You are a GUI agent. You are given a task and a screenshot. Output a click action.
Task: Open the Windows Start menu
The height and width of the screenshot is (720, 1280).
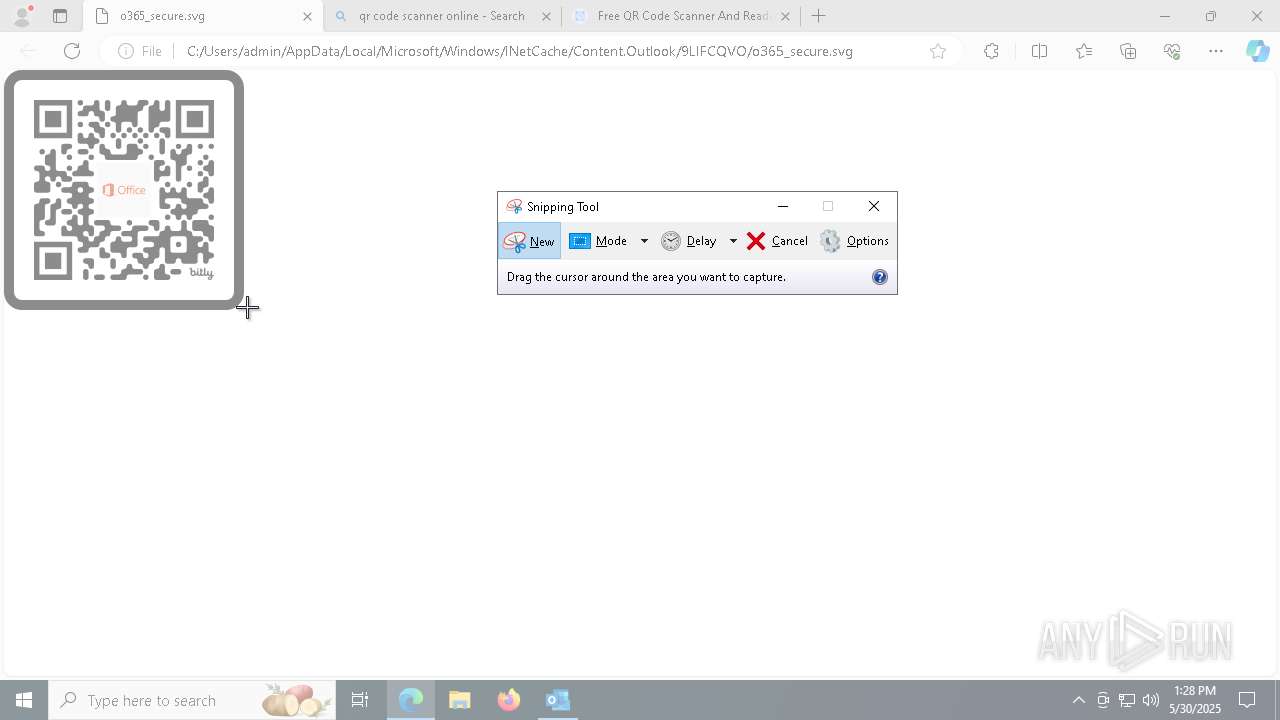tap(24, 700)
